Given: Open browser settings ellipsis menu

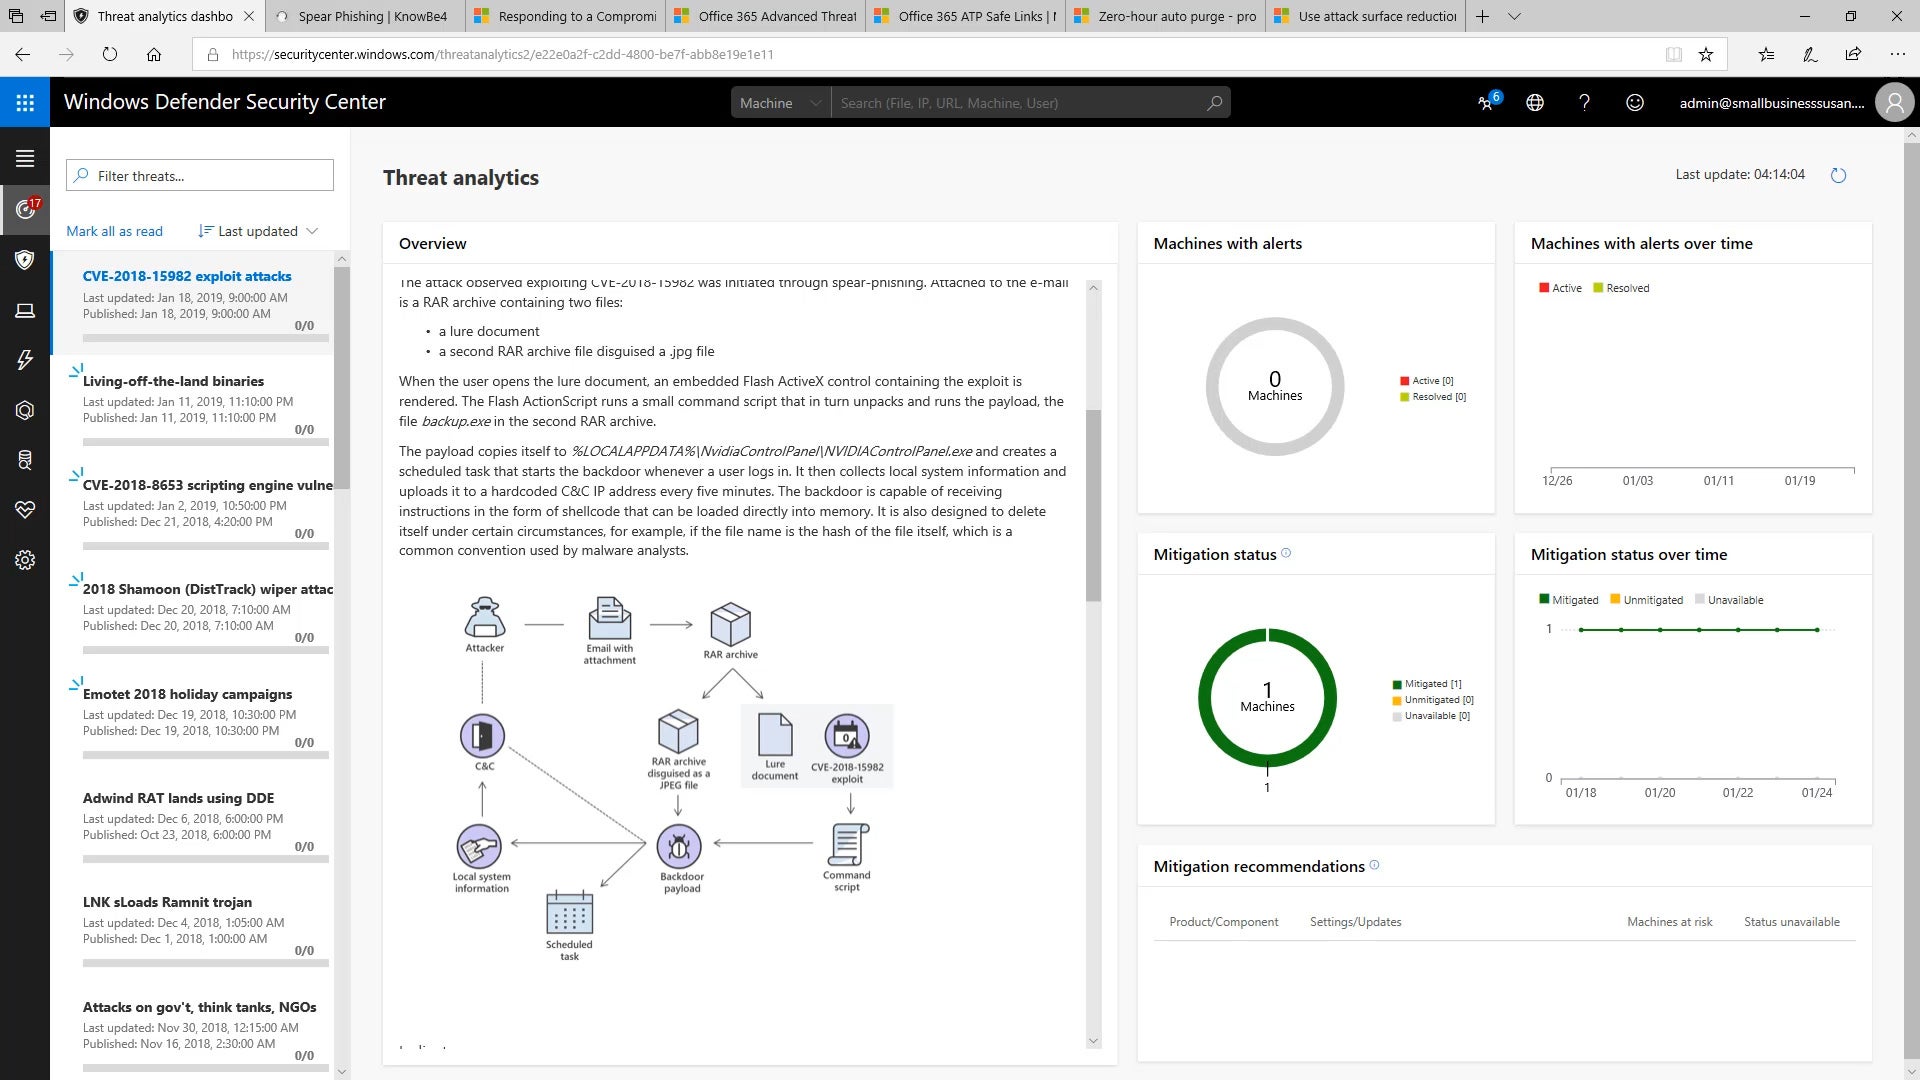Looking at the screenshot, I should point(1897,54).
